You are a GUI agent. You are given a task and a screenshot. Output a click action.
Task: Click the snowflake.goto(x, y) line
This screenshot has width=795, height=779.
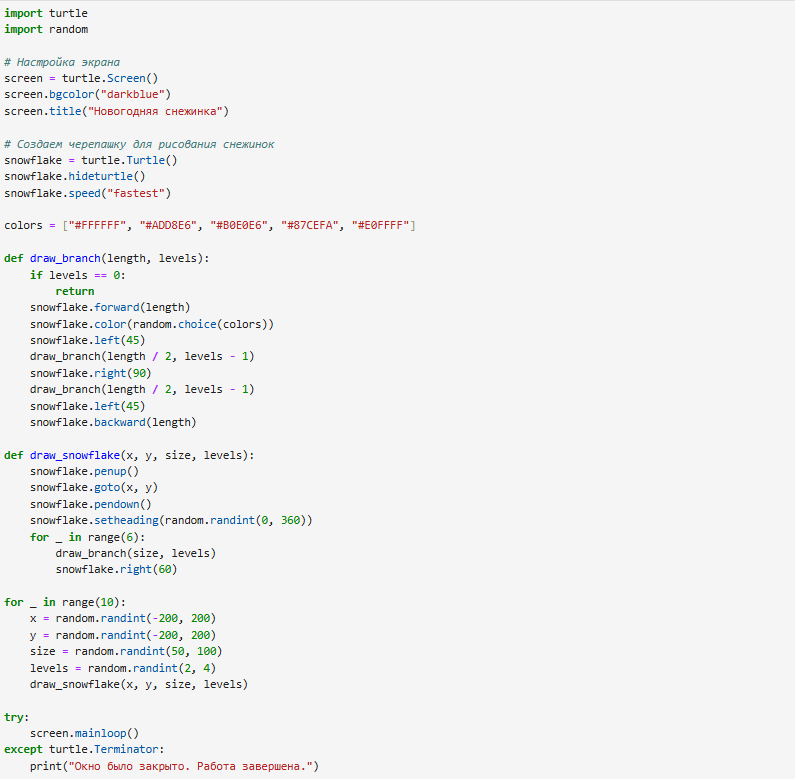click(94, 488)
